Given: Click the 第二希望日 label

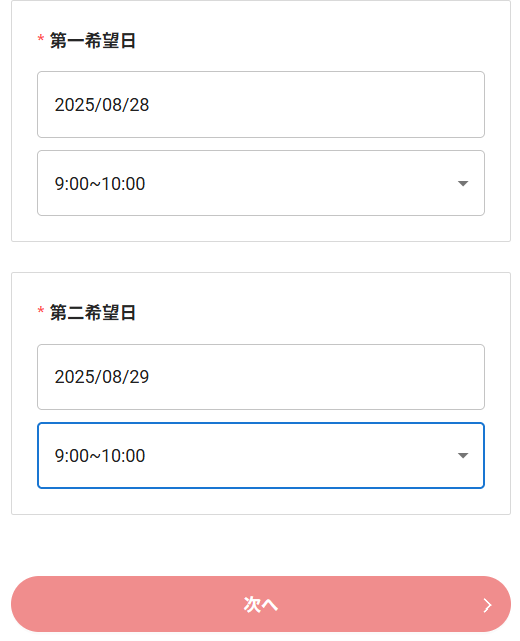Looking at the screenshot, I should pos(93,313).
